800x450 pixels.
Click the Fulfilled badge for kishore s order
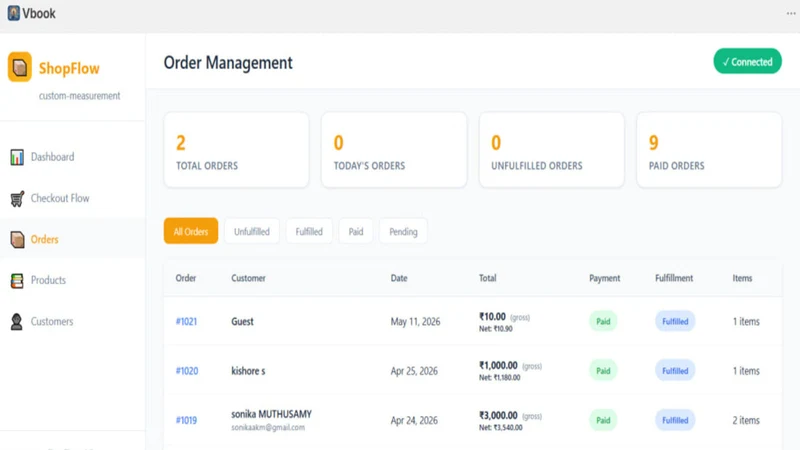pos(675,371)
